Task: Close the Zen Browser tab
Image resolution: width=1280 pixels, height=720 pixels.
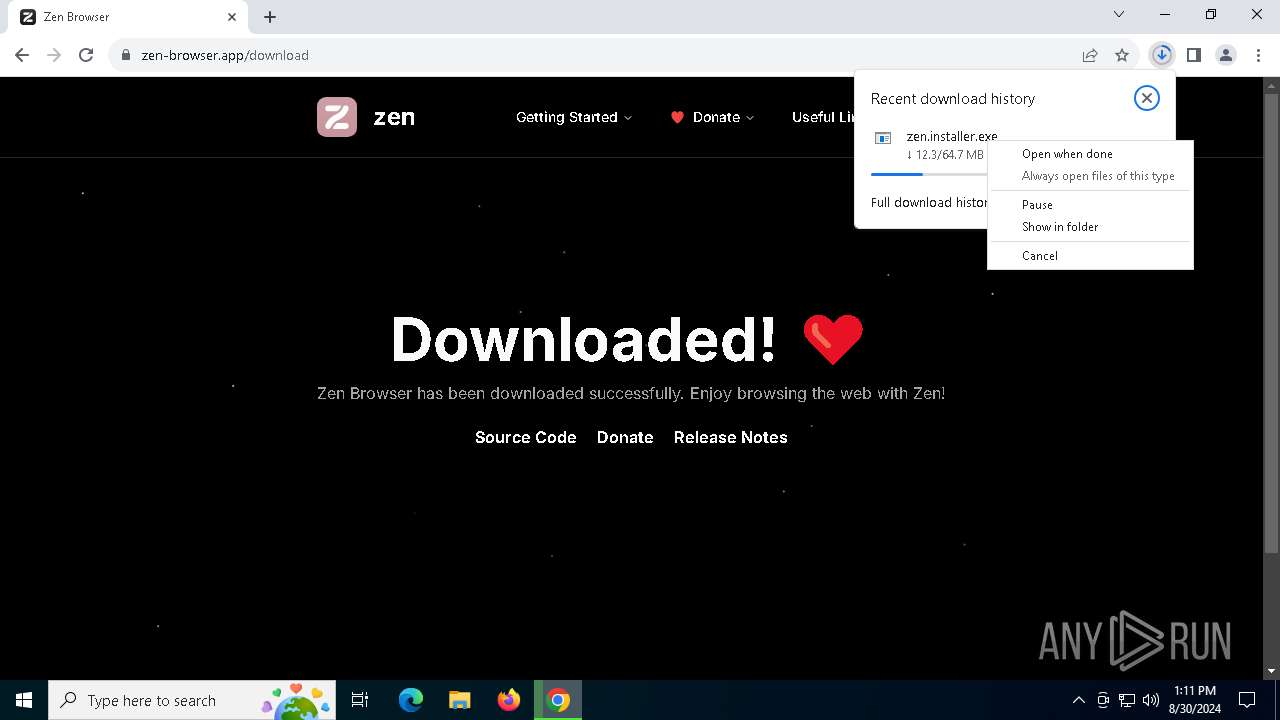Action: tap(232, 17)
